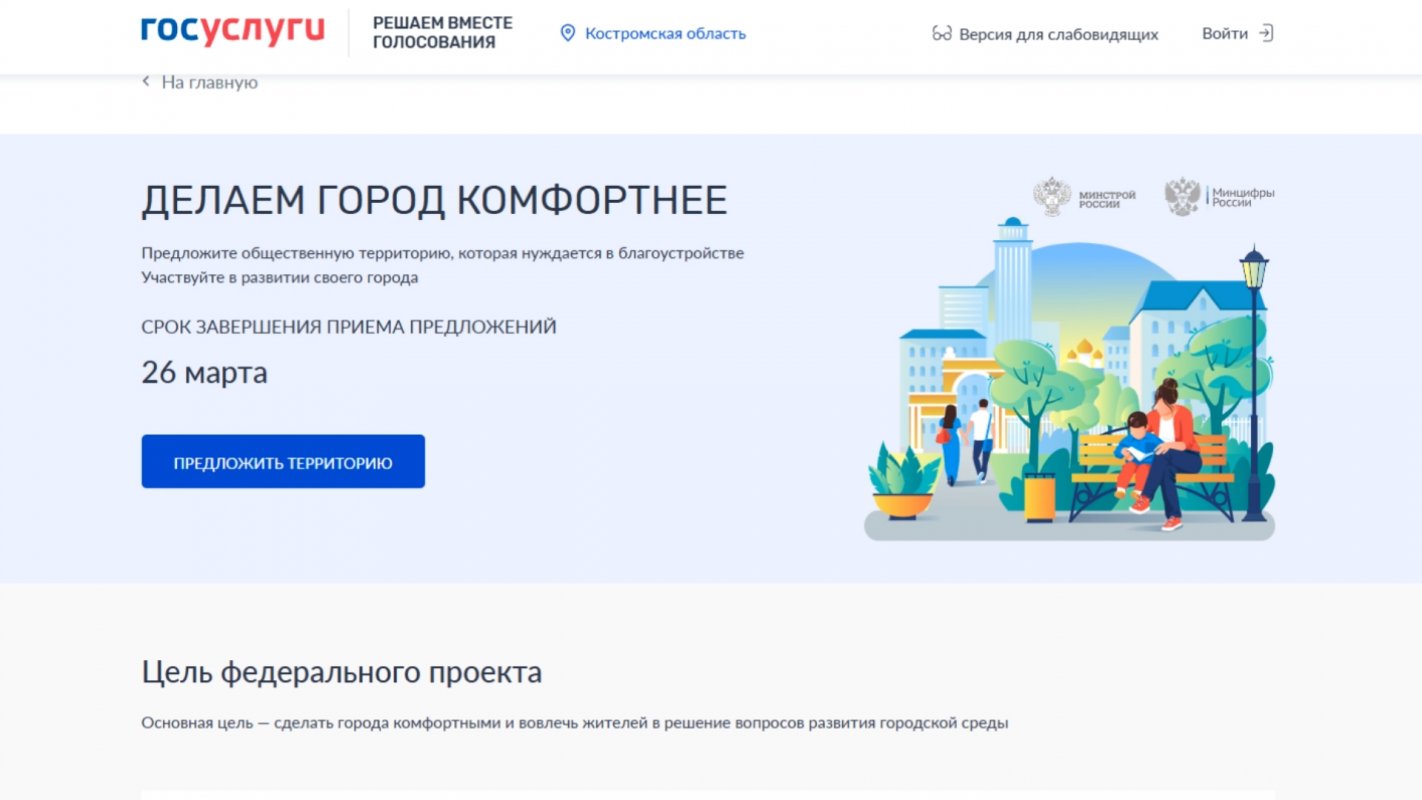Click the Цель федерального проекта heading
The image size is (1422, 800).
[x=343, y=672]
